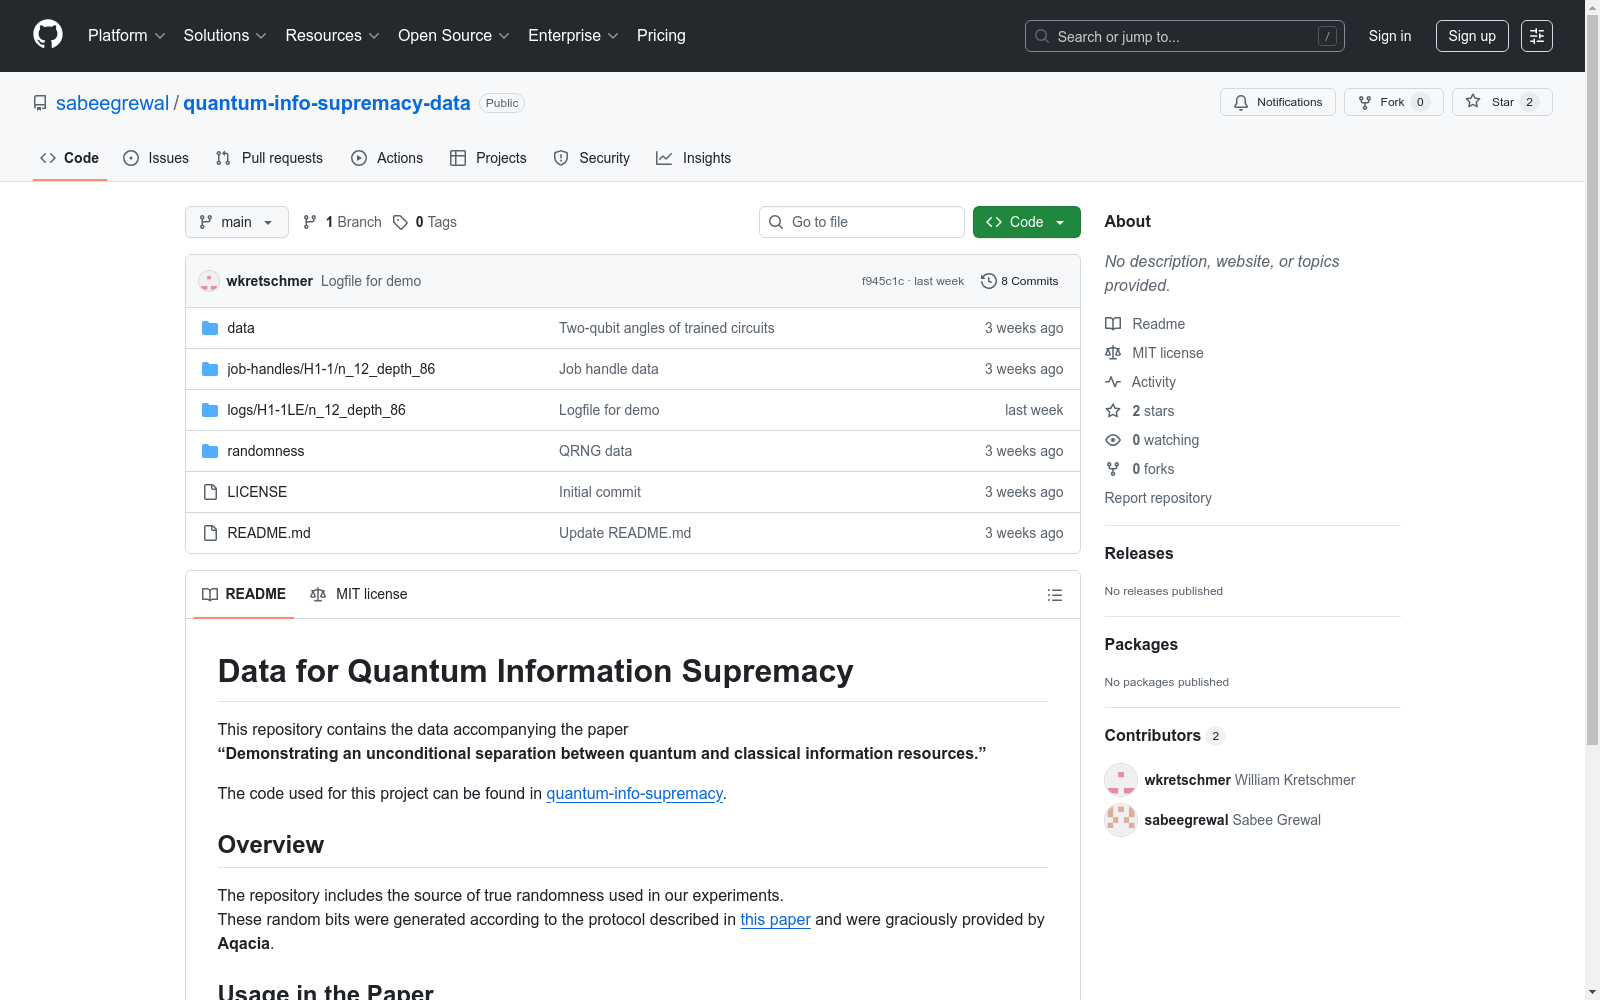Screen dimensions: 1600x1000
Task: Switch to the Insights tab
Action: tap(694, 158)
